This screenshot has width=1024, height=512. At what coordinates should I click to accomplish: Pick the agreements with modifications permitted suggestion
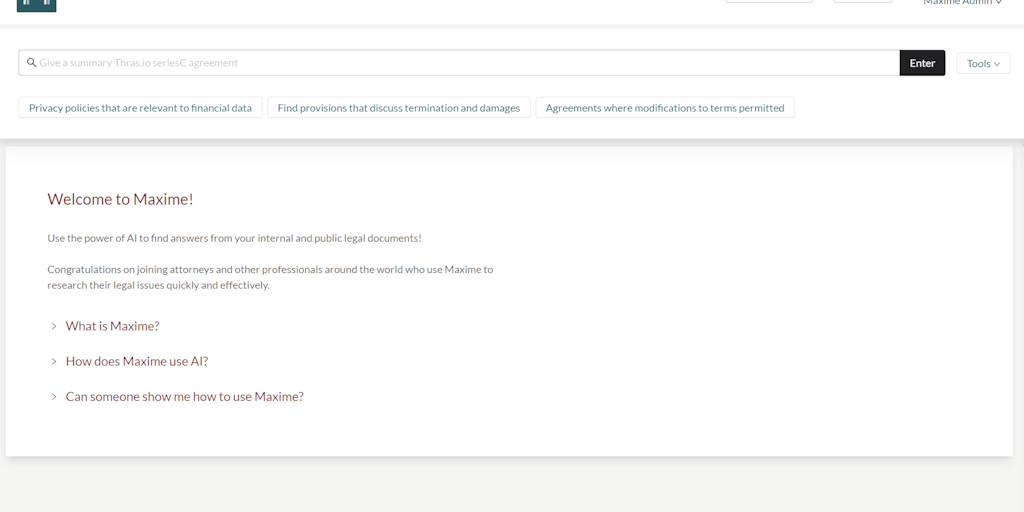tap(665, 108)
